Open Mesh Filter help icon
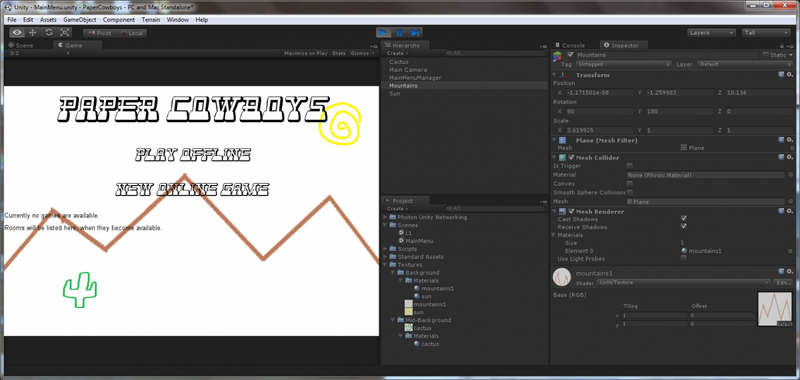Screen dimensions: 800x380 pos(781,139)
